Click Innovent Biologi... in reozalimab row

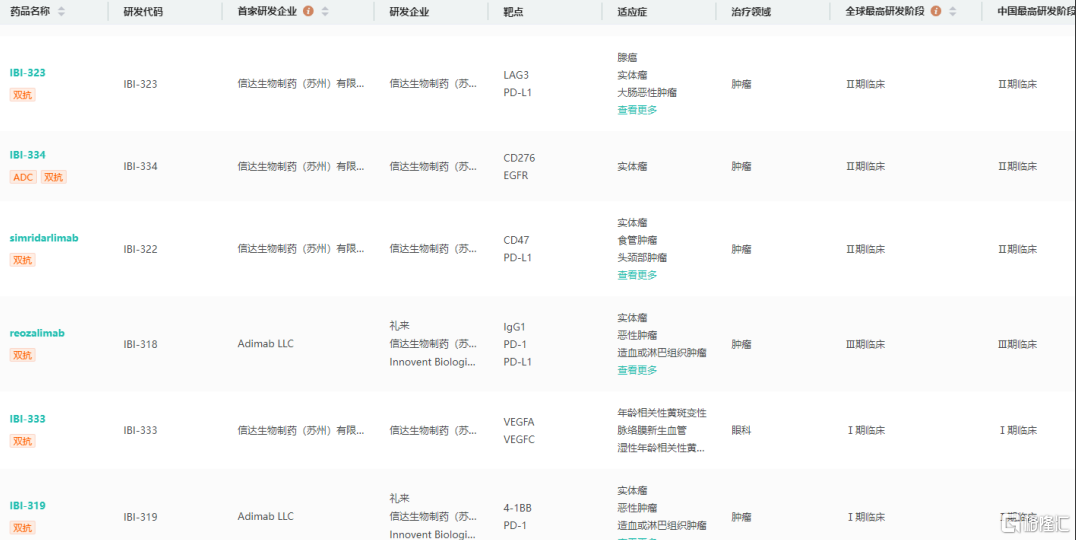(x=432, y=362)
